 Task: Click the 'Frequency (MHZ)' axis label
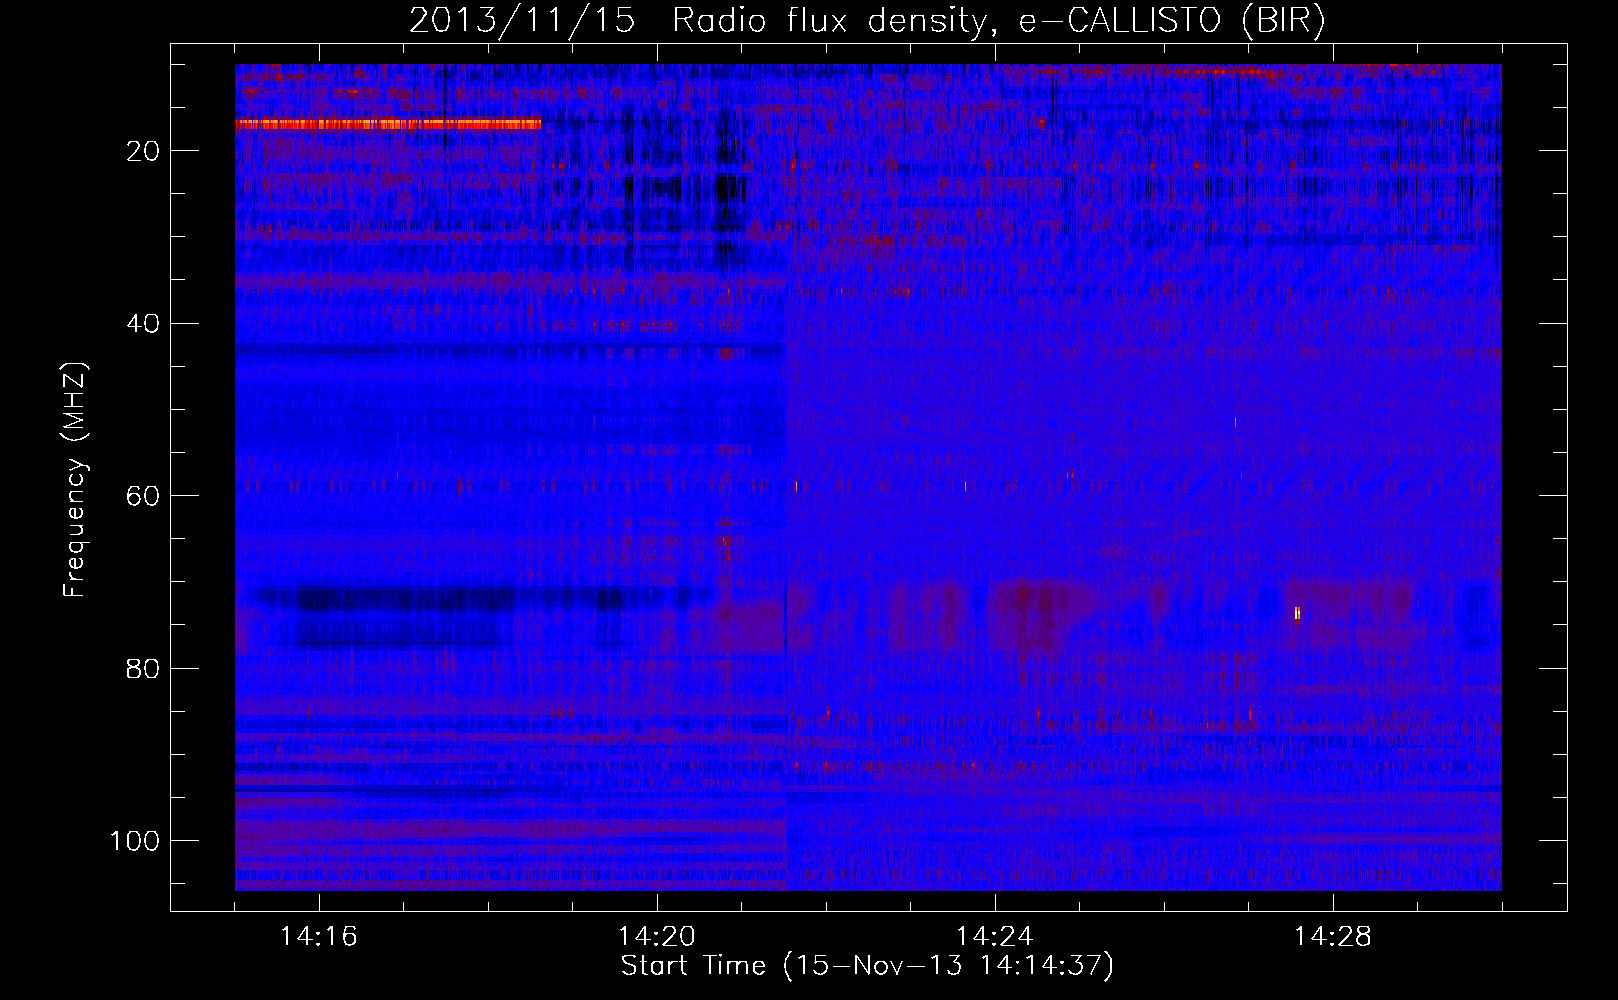tap(75, 480)
